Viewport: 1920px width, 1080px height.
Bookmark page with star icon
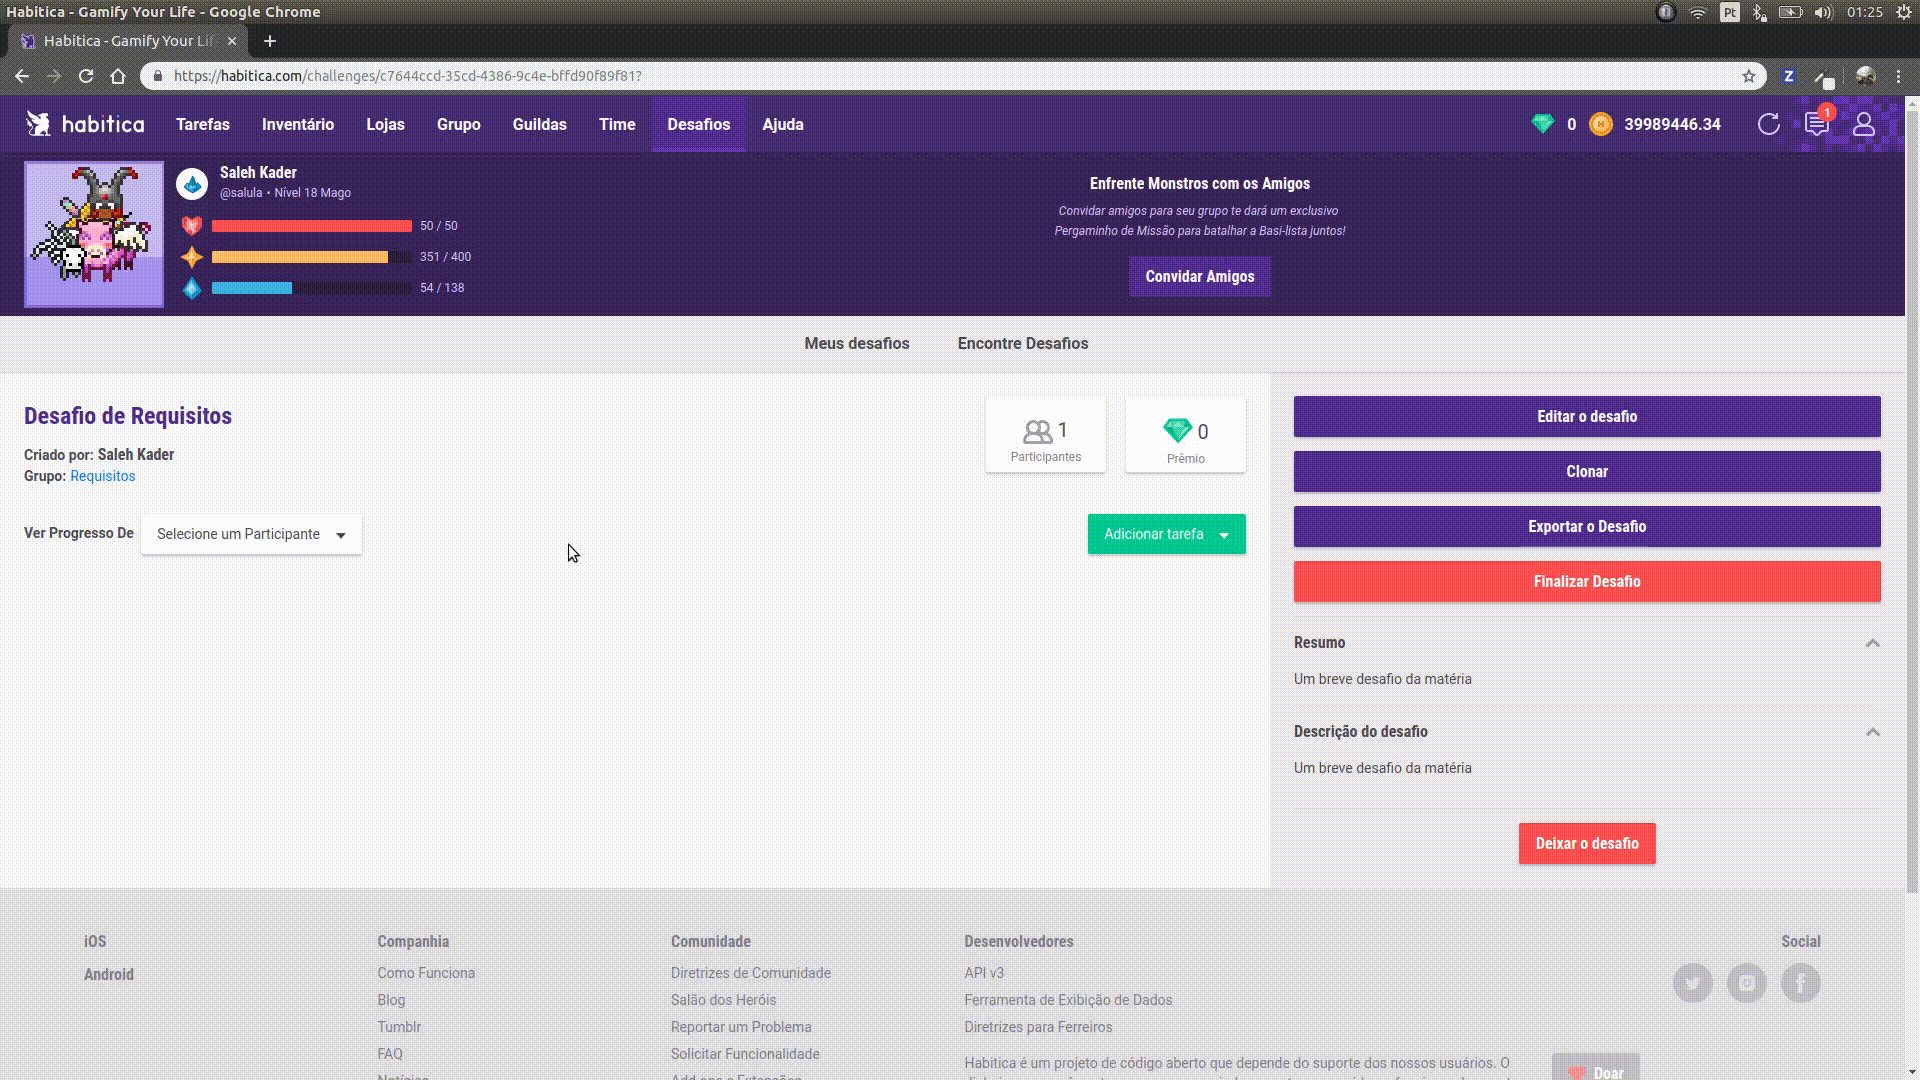(x=1748, y=76)
